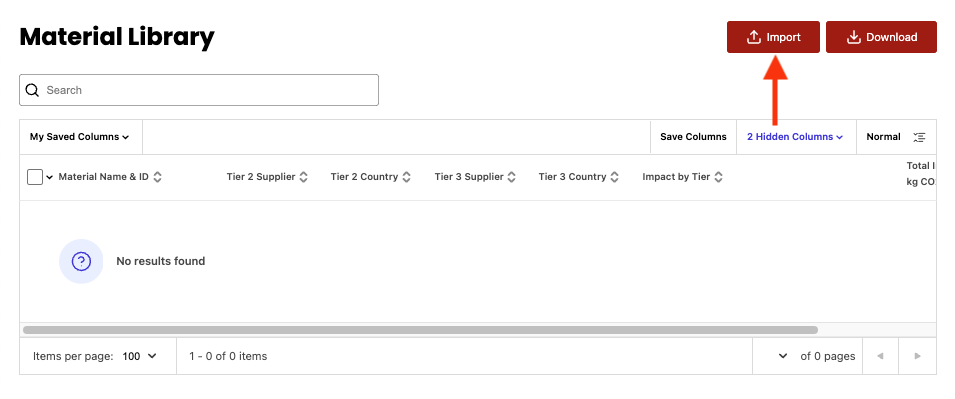Sort the Tier 2 Supplier column

[x=303, y=177]
